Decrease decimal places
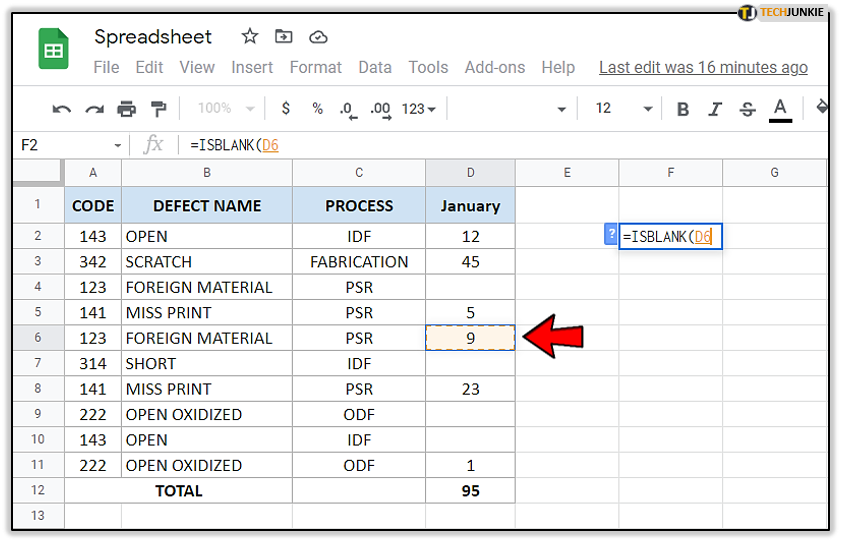Image resolution: width=841 pixels, height=542 pixels. (x=348, y=110)
